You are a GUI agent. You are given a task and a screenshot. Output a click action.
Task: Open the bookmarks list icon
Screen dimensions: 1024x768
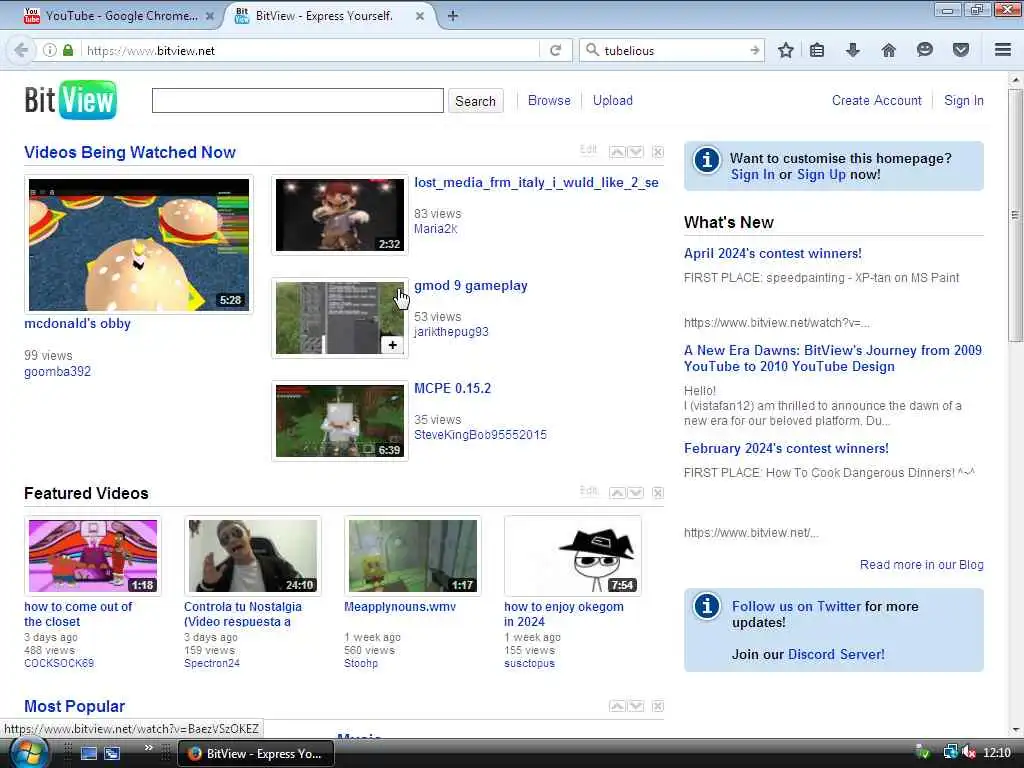817,50
